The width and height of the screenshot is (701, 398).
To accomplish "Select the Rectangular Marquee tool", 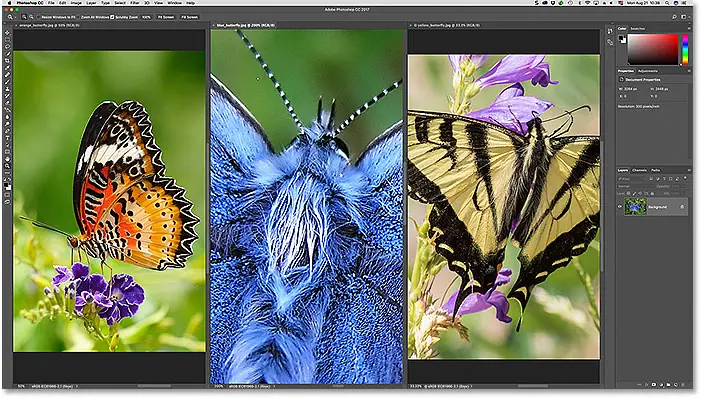I will [8, 39].
